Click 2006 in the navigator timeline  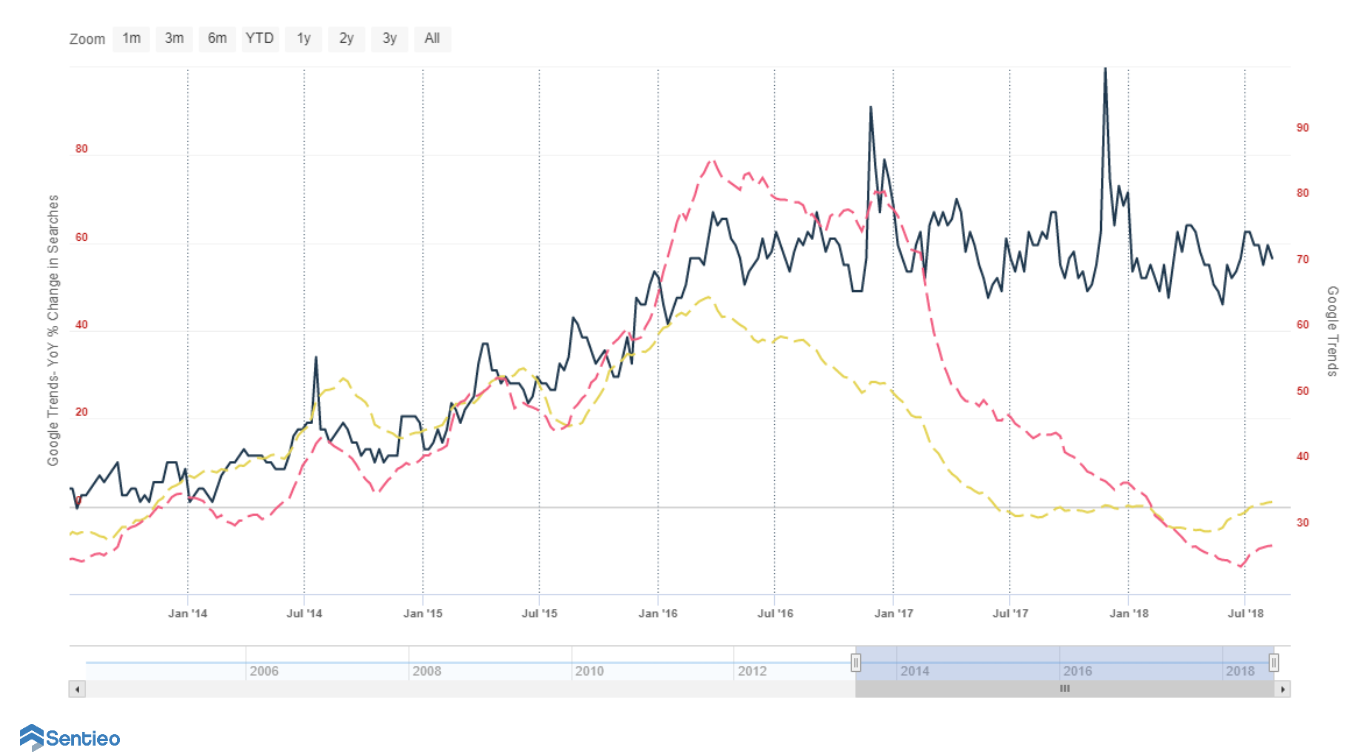pos(264,671)
